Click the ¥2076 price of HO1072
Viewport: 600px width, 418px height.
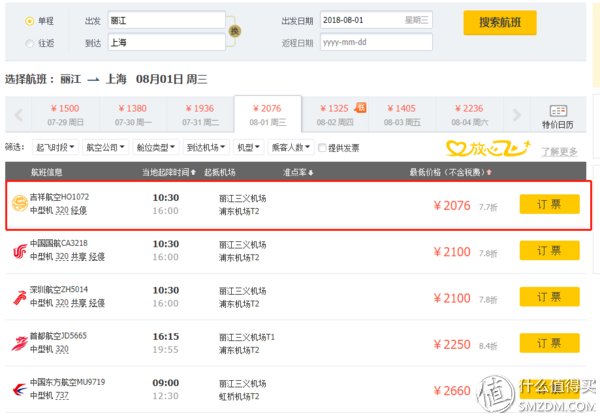[452, 206]
